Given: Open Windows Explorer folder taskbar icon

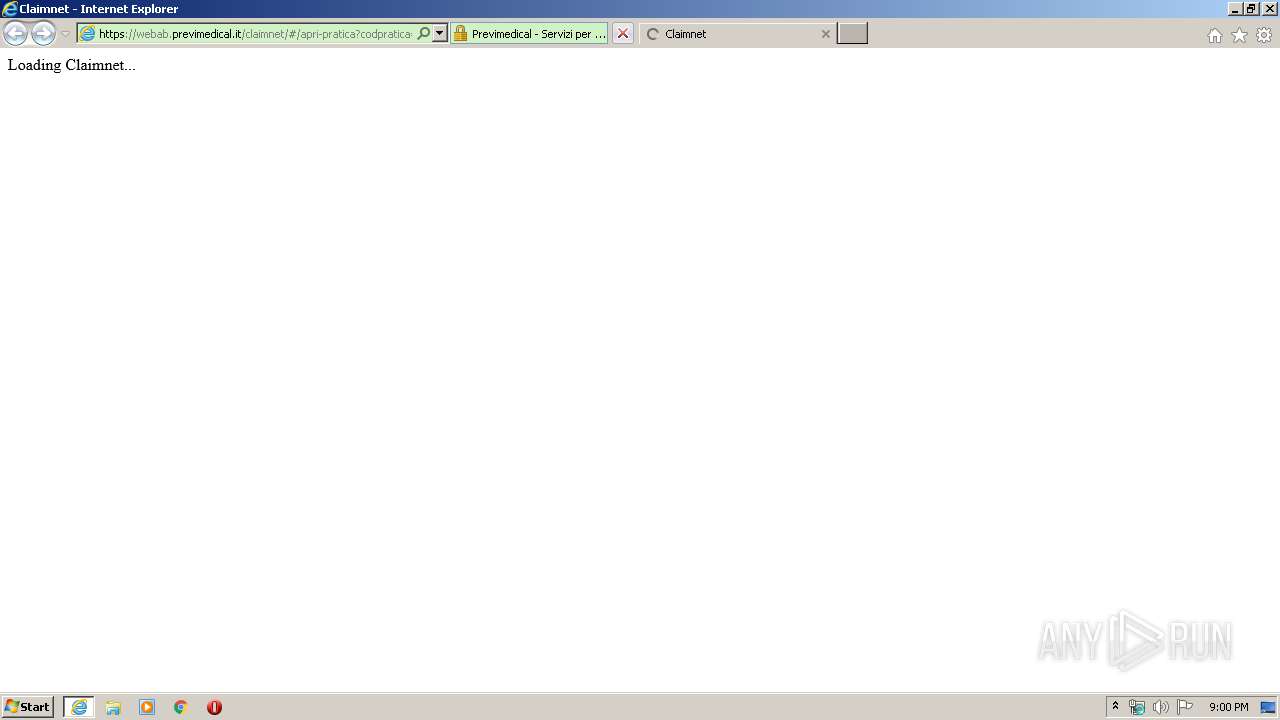Looking at the screenshot, I should 113,707.
